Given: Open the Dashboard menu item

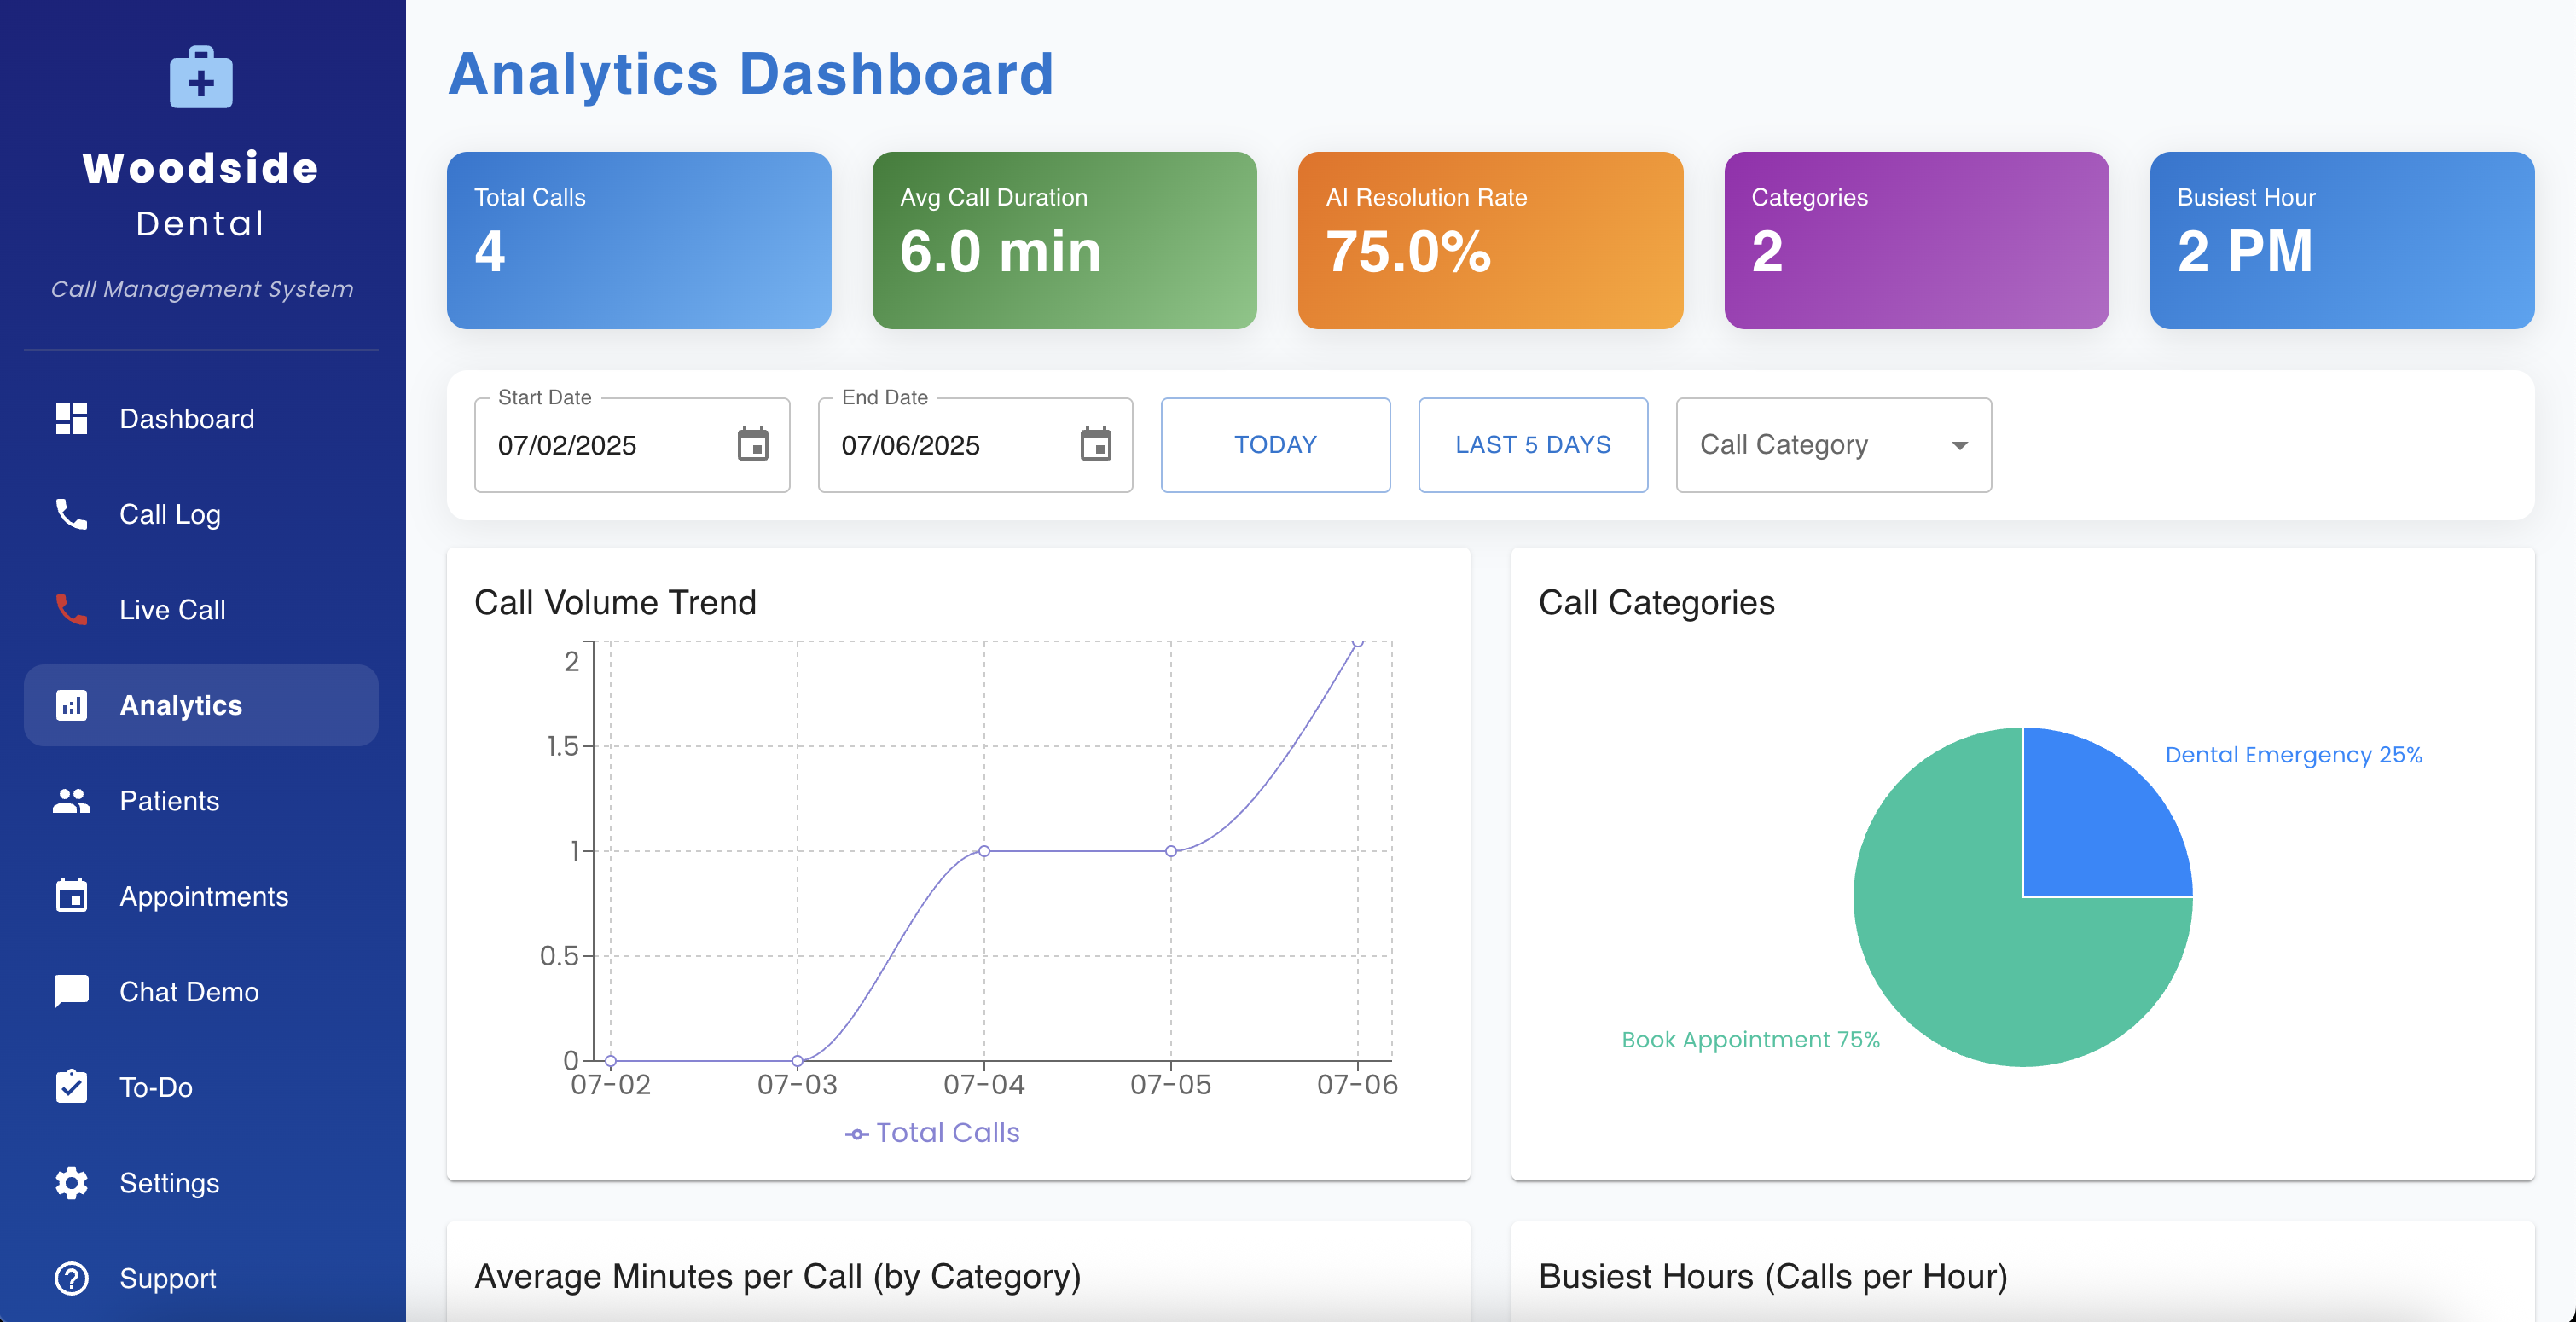Looking at the screenshot, I should click(201, 419).
